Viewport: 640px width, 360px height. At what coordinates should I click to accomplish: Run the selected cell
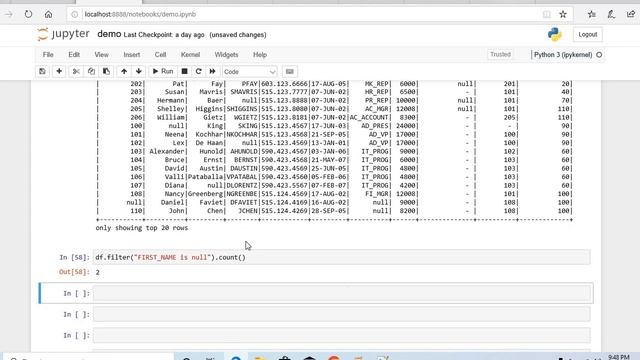click(162, 71)
